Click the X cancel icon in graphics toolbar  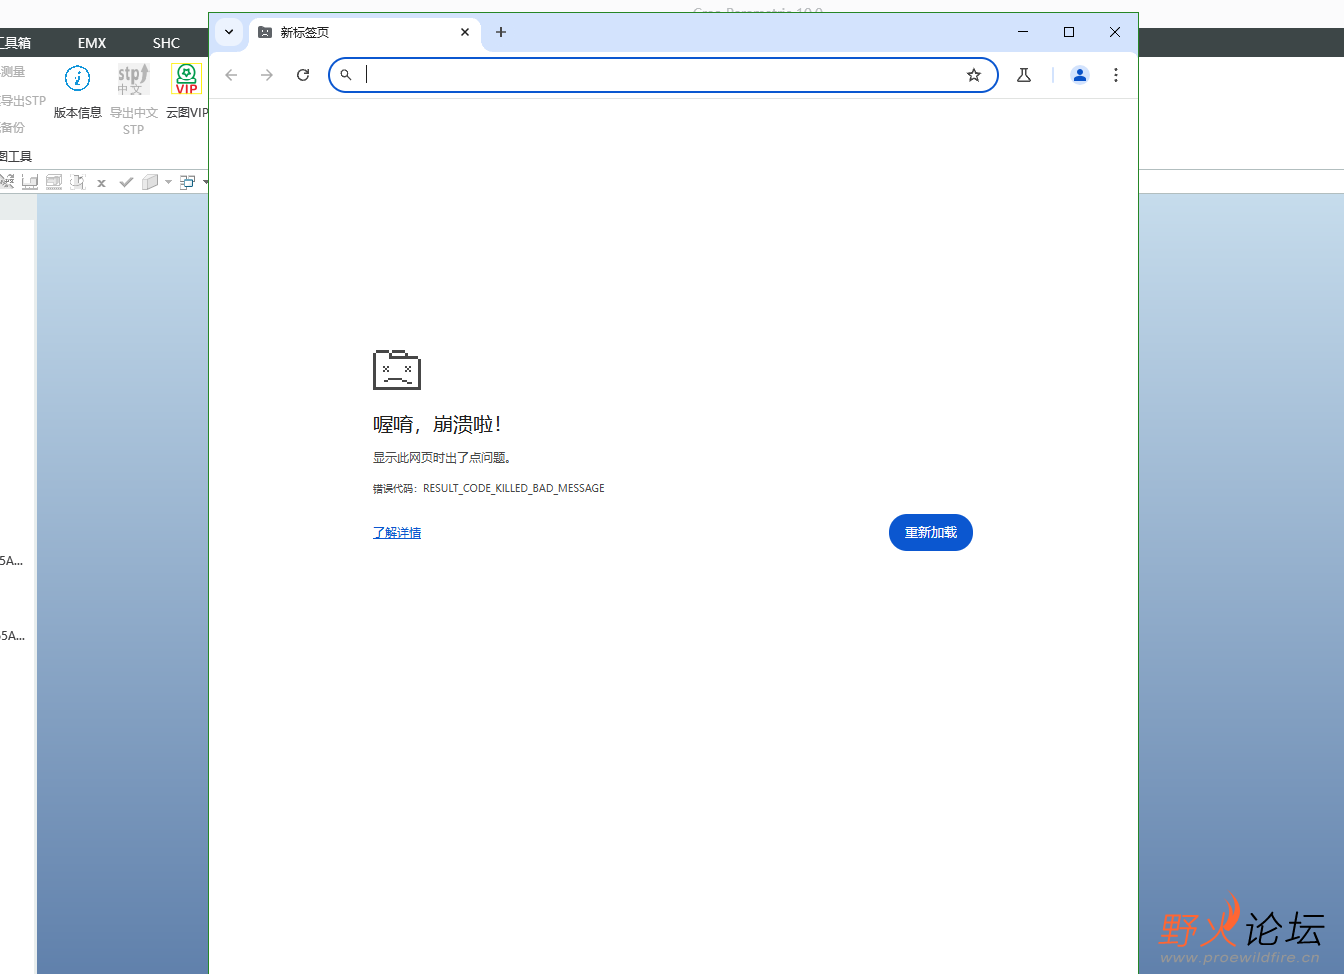[x=101, y=181]
